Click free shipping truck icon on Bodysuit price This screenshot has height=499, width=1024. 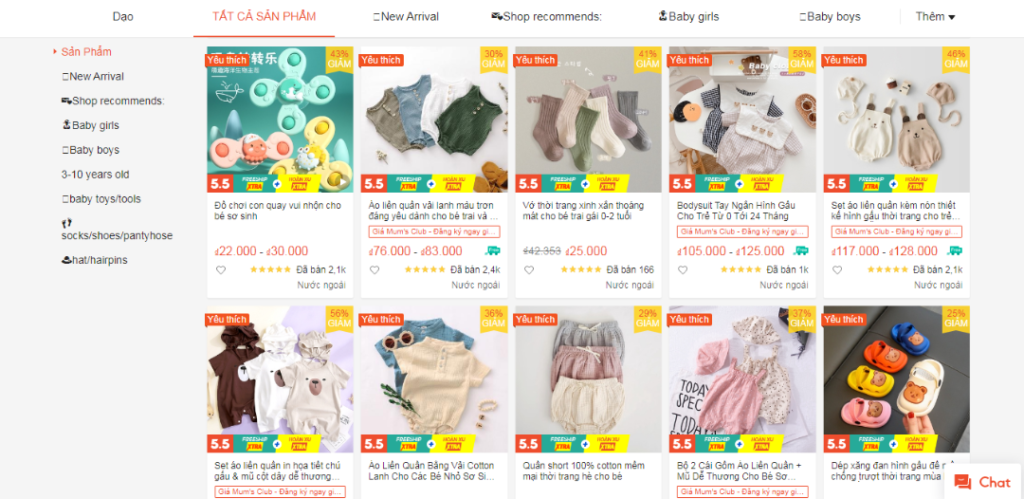pyautogui.click(x=800, y=251)
